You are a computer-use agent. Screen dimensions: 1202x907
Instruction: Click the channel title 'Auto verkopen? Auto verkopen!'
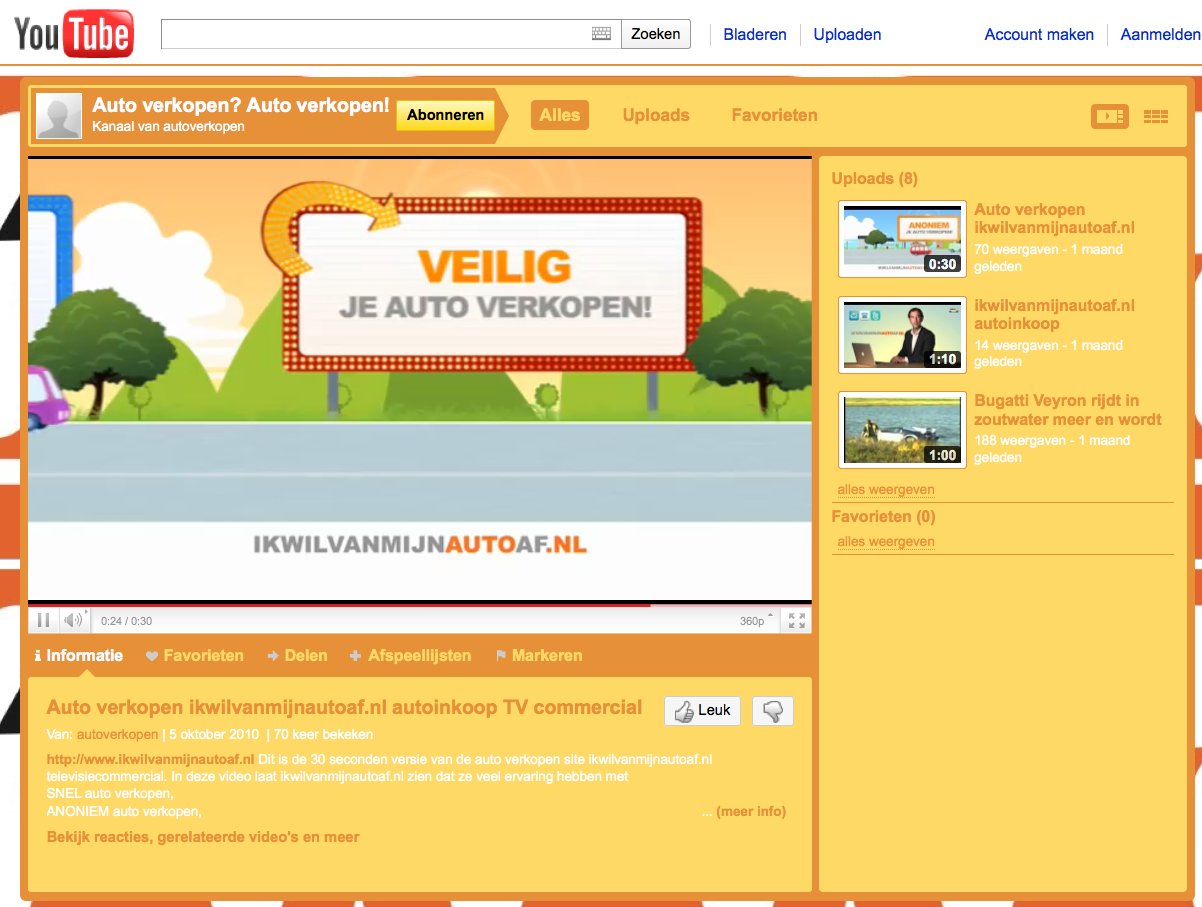(x=241, y=105)
